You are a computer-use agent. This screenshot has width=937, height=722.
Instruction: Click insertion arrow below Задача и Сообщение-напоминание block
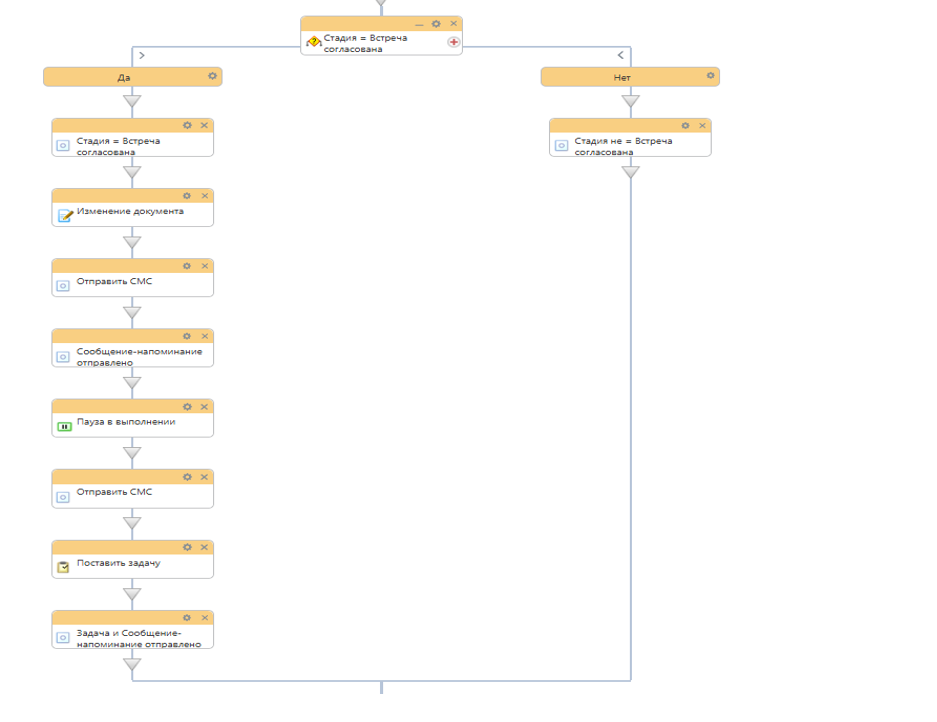pyautogui.click(x=132, y=664)
